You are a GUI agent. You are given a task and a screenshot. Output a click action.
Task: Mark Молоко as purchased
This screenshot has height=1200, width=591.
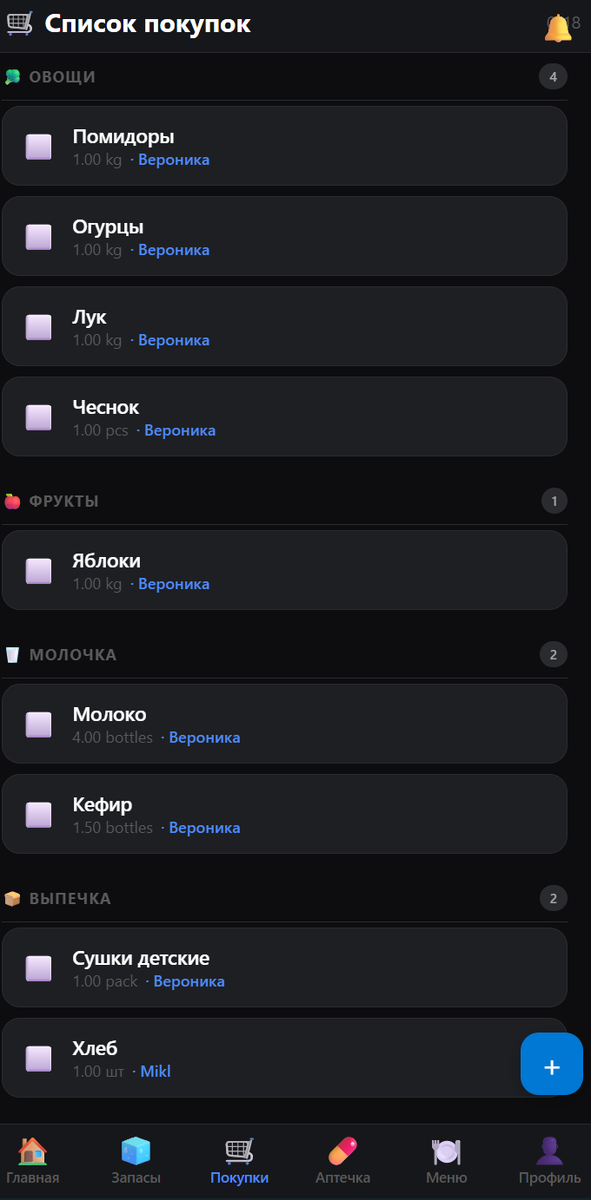click(x=38, y=724)
